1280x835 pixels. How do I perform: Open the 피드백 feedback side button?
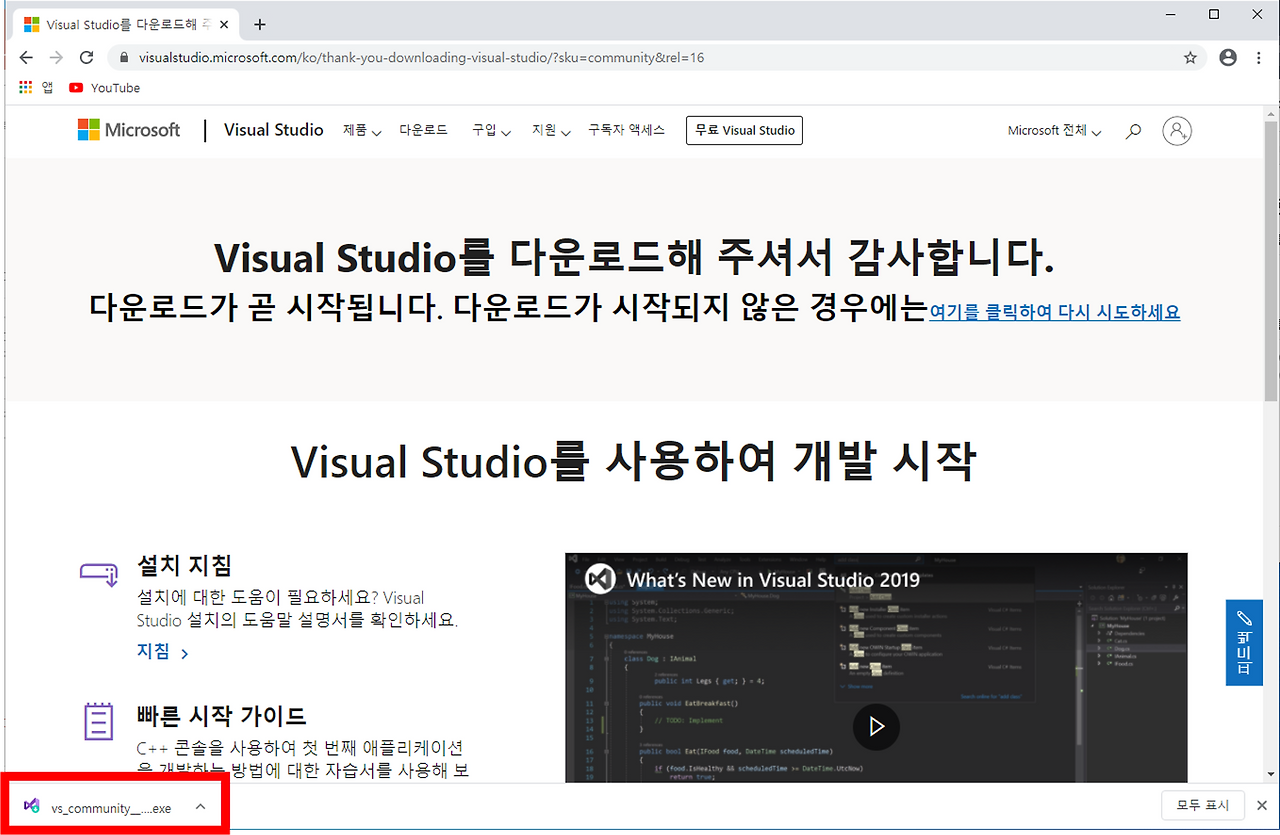click(x=1244, y=643)
